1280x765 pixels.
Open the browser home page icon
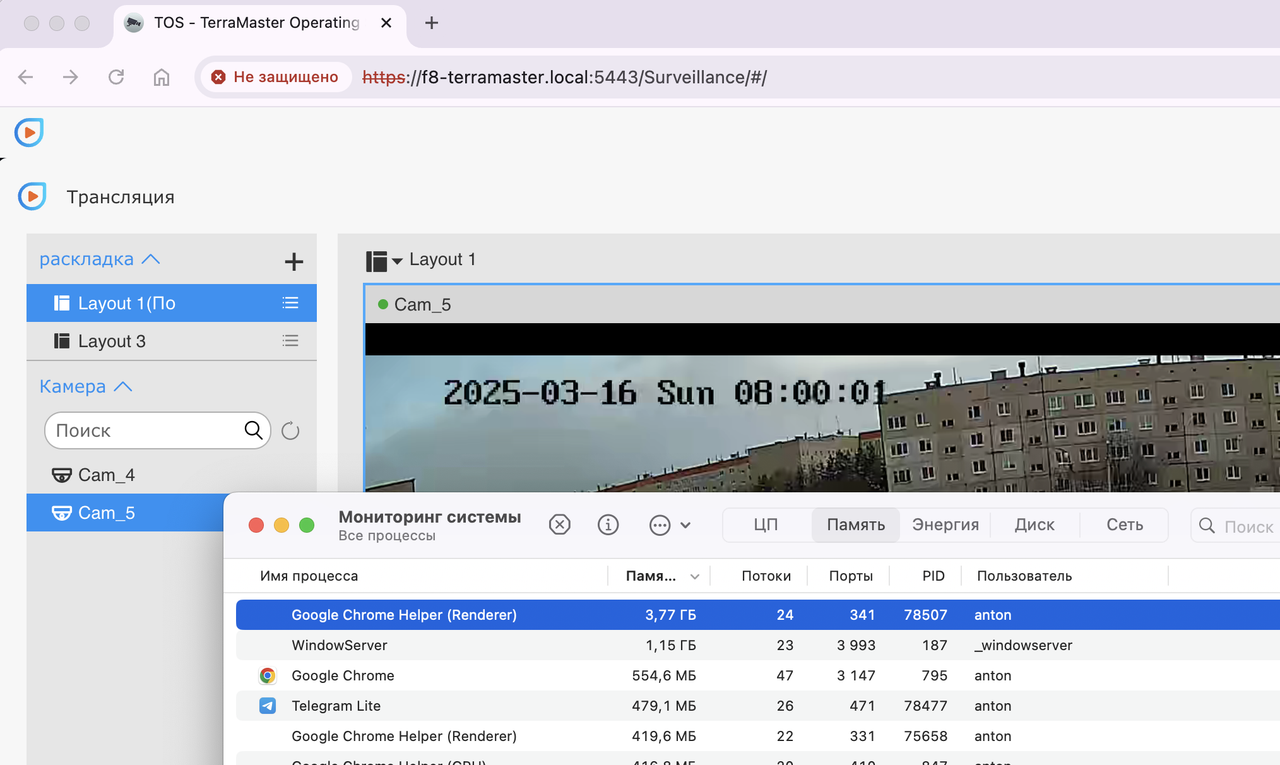coord(161,77)
